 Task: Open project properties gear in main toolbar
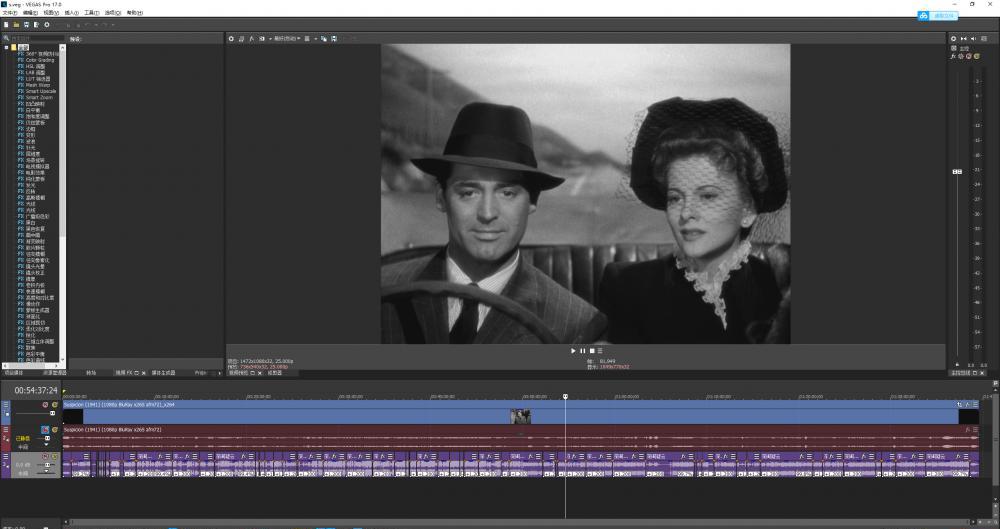47,25
